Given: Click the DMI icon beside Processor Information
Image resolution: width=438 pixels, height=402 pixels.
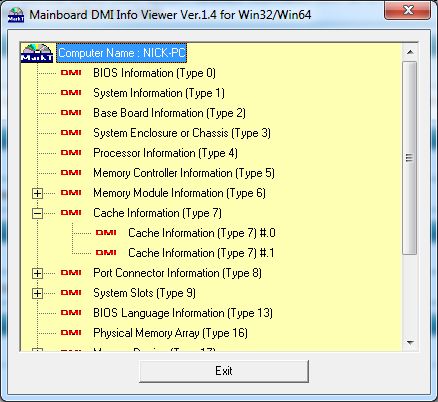Looking at the screenshot, I should (71, 153).
